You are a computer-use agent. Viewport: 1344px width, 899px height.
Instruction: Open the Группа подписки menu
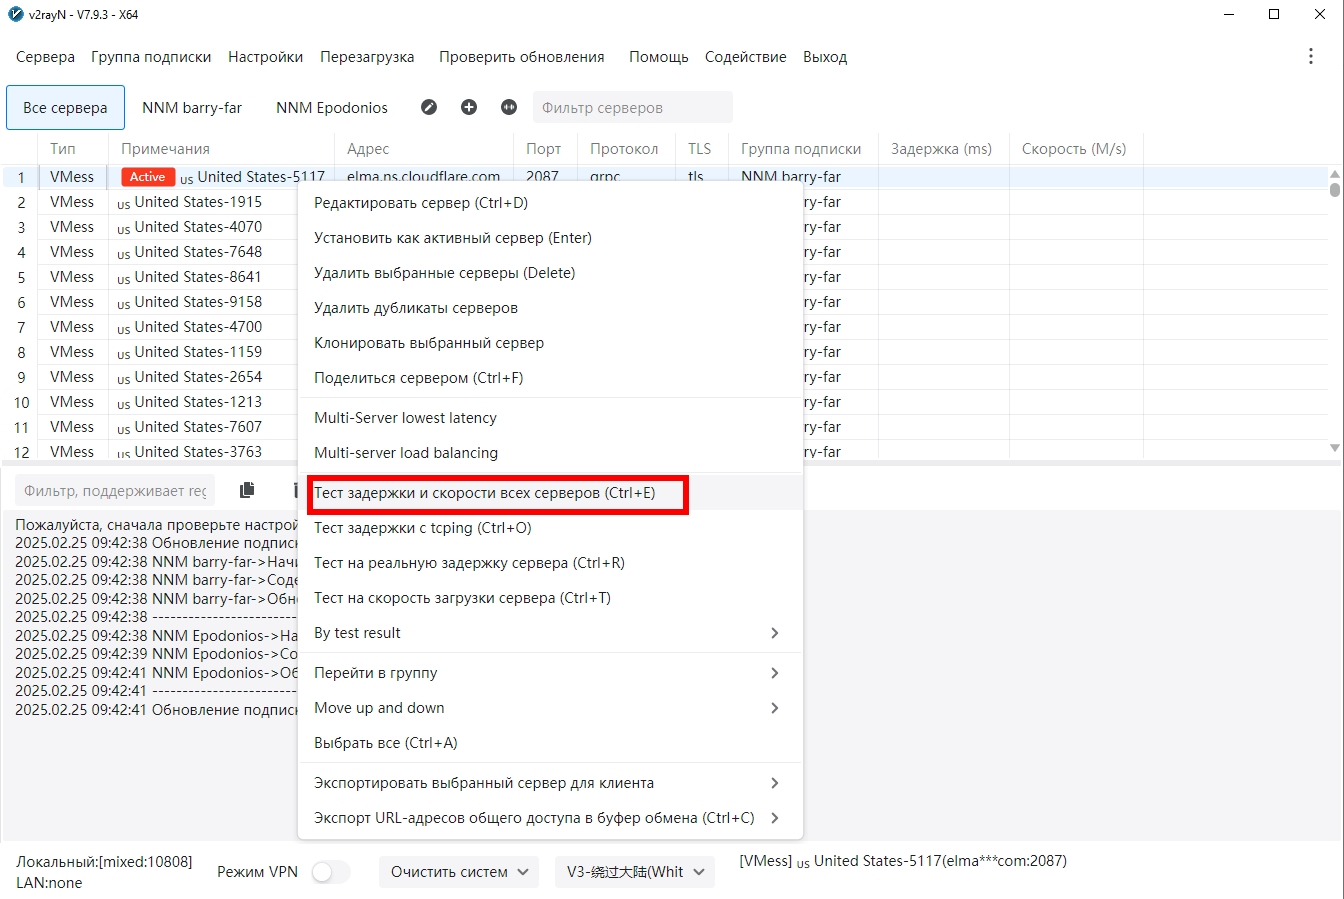(x=151, y=57)
